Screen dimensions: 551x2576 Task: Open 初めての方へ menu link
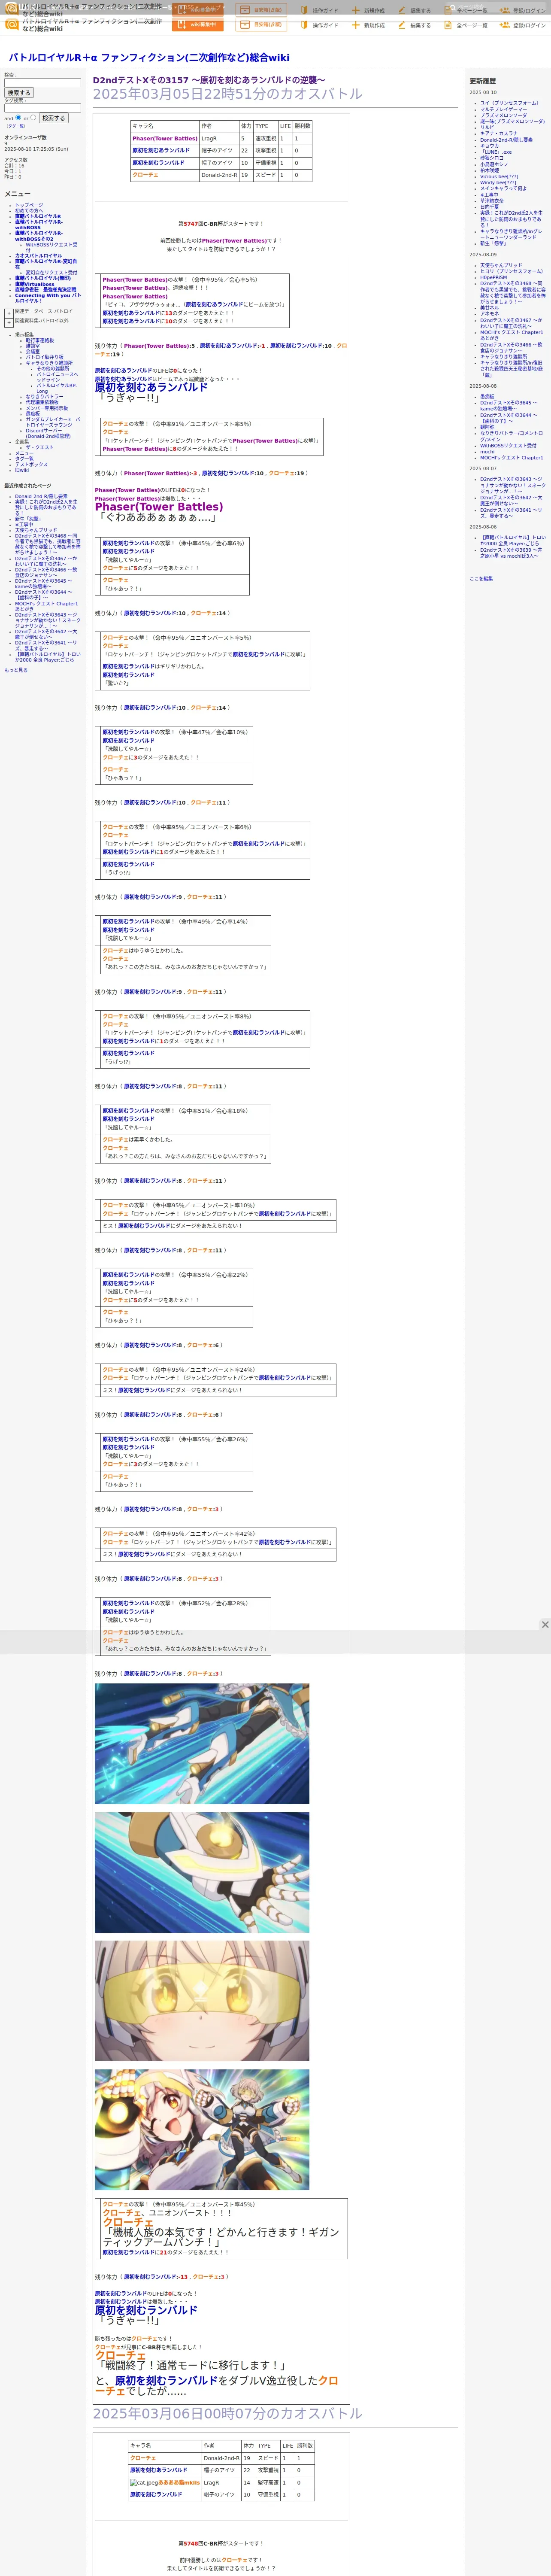pos(29,211)
